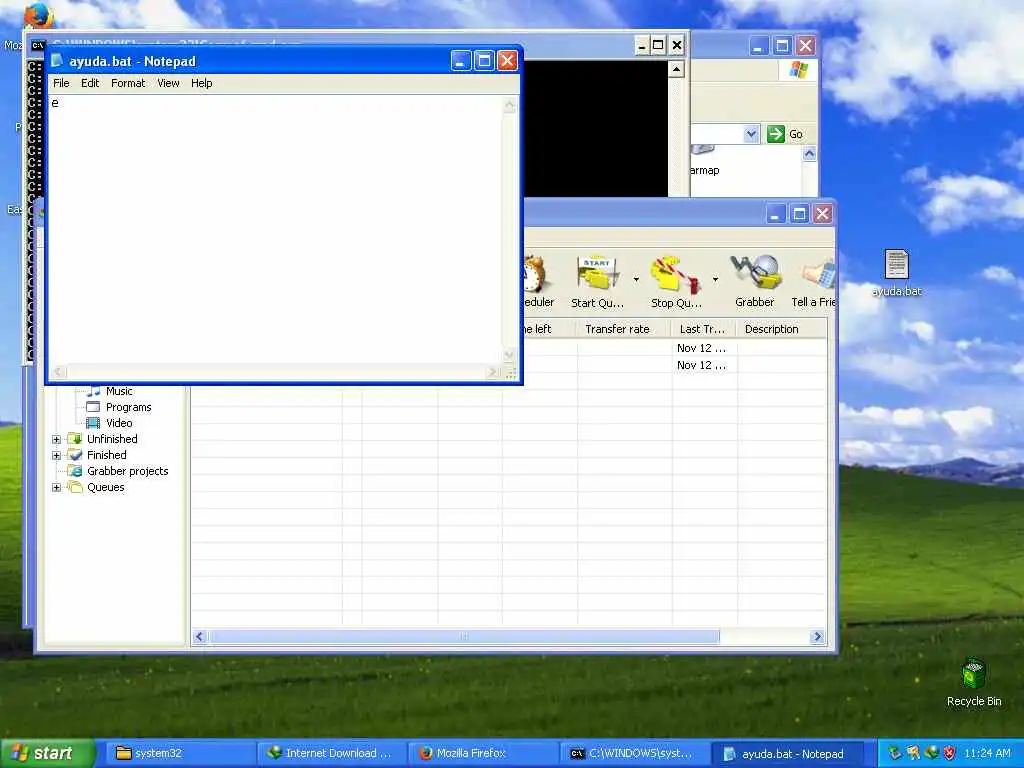
Task: Select Video category in tree
Action: point(119,423)
